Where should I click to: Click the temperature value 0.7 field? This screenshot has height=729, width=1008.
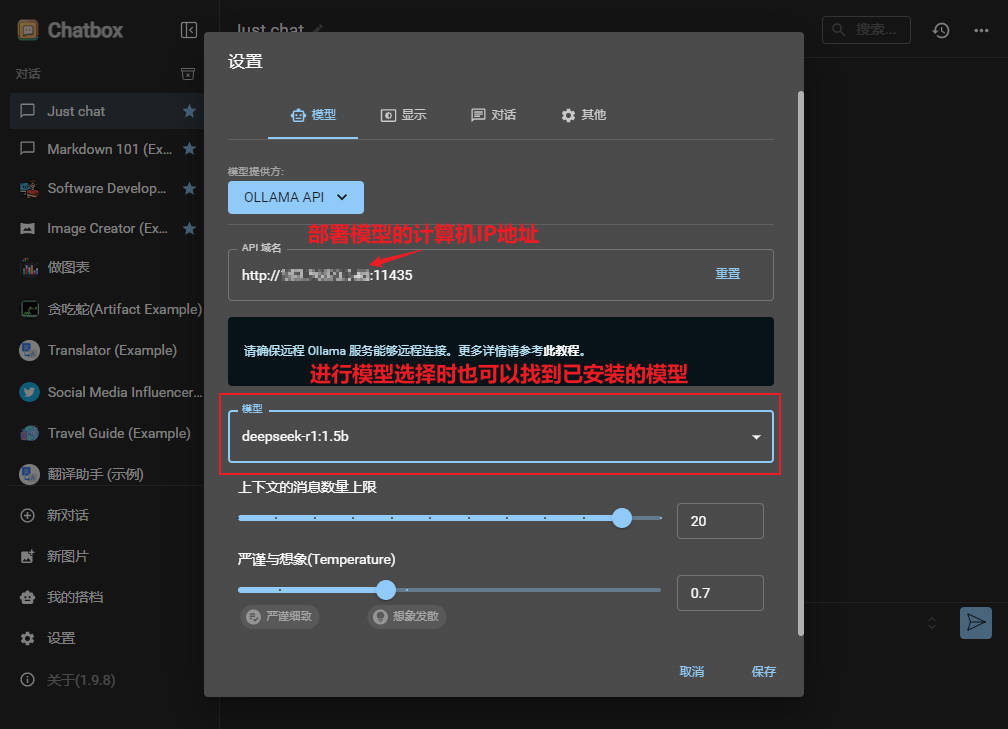pyautogui.click(x=720, y=593)
